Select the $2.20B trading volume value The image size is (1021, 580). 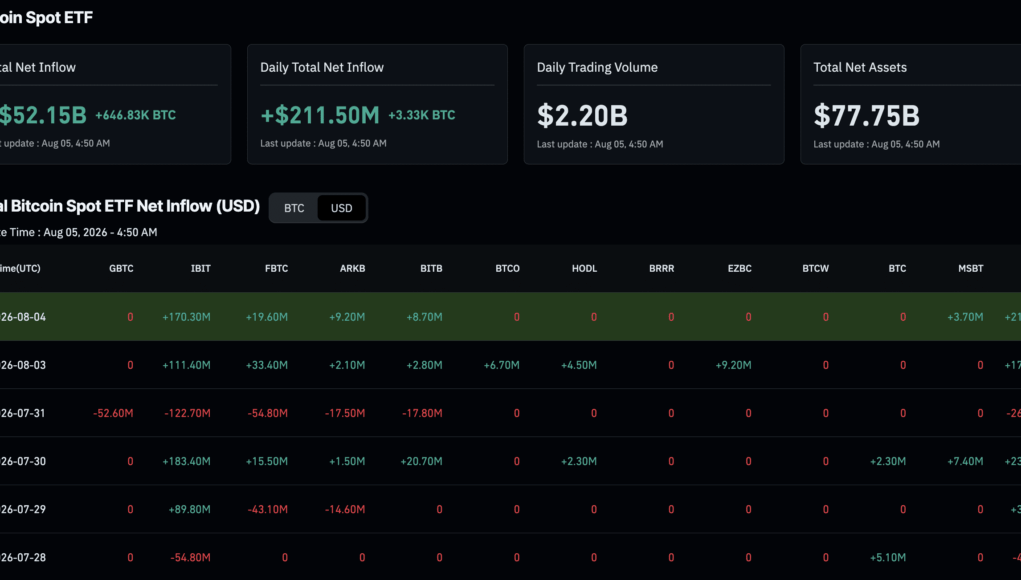coord(582,116)
